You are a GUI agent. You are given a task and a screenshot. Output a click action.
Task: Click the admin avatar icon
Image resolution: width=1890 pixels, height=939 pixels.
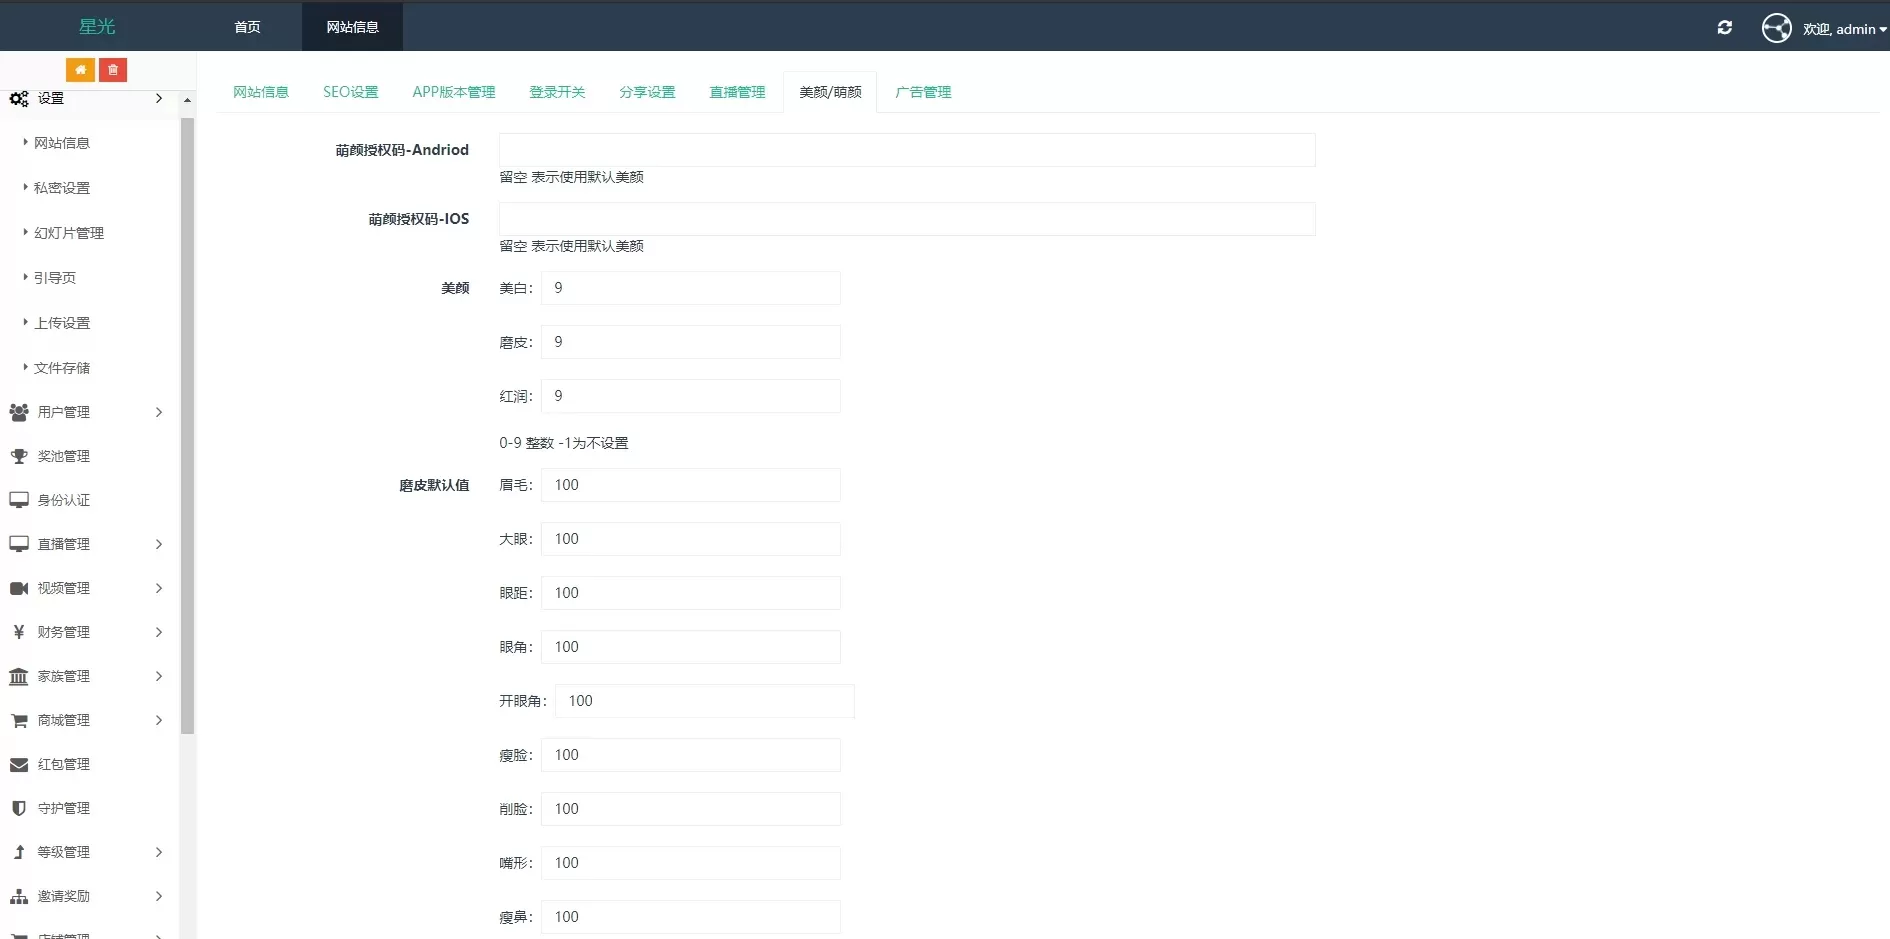click(x=1777, y=28)
